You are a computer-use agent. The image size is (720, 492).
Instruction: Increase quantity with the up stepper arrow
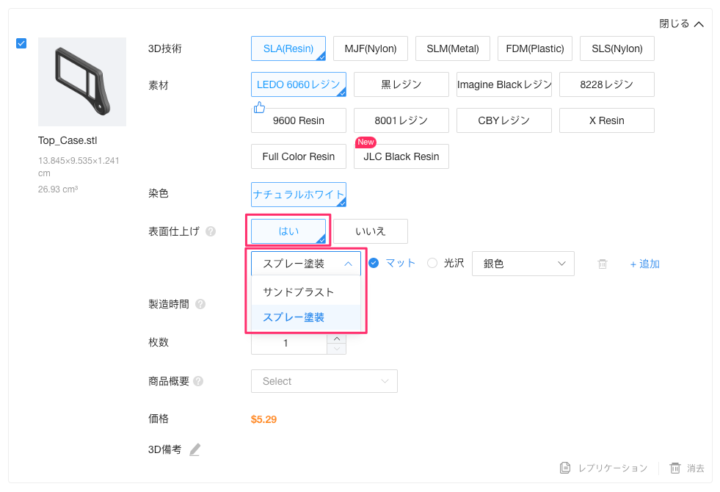coord(337,338)
